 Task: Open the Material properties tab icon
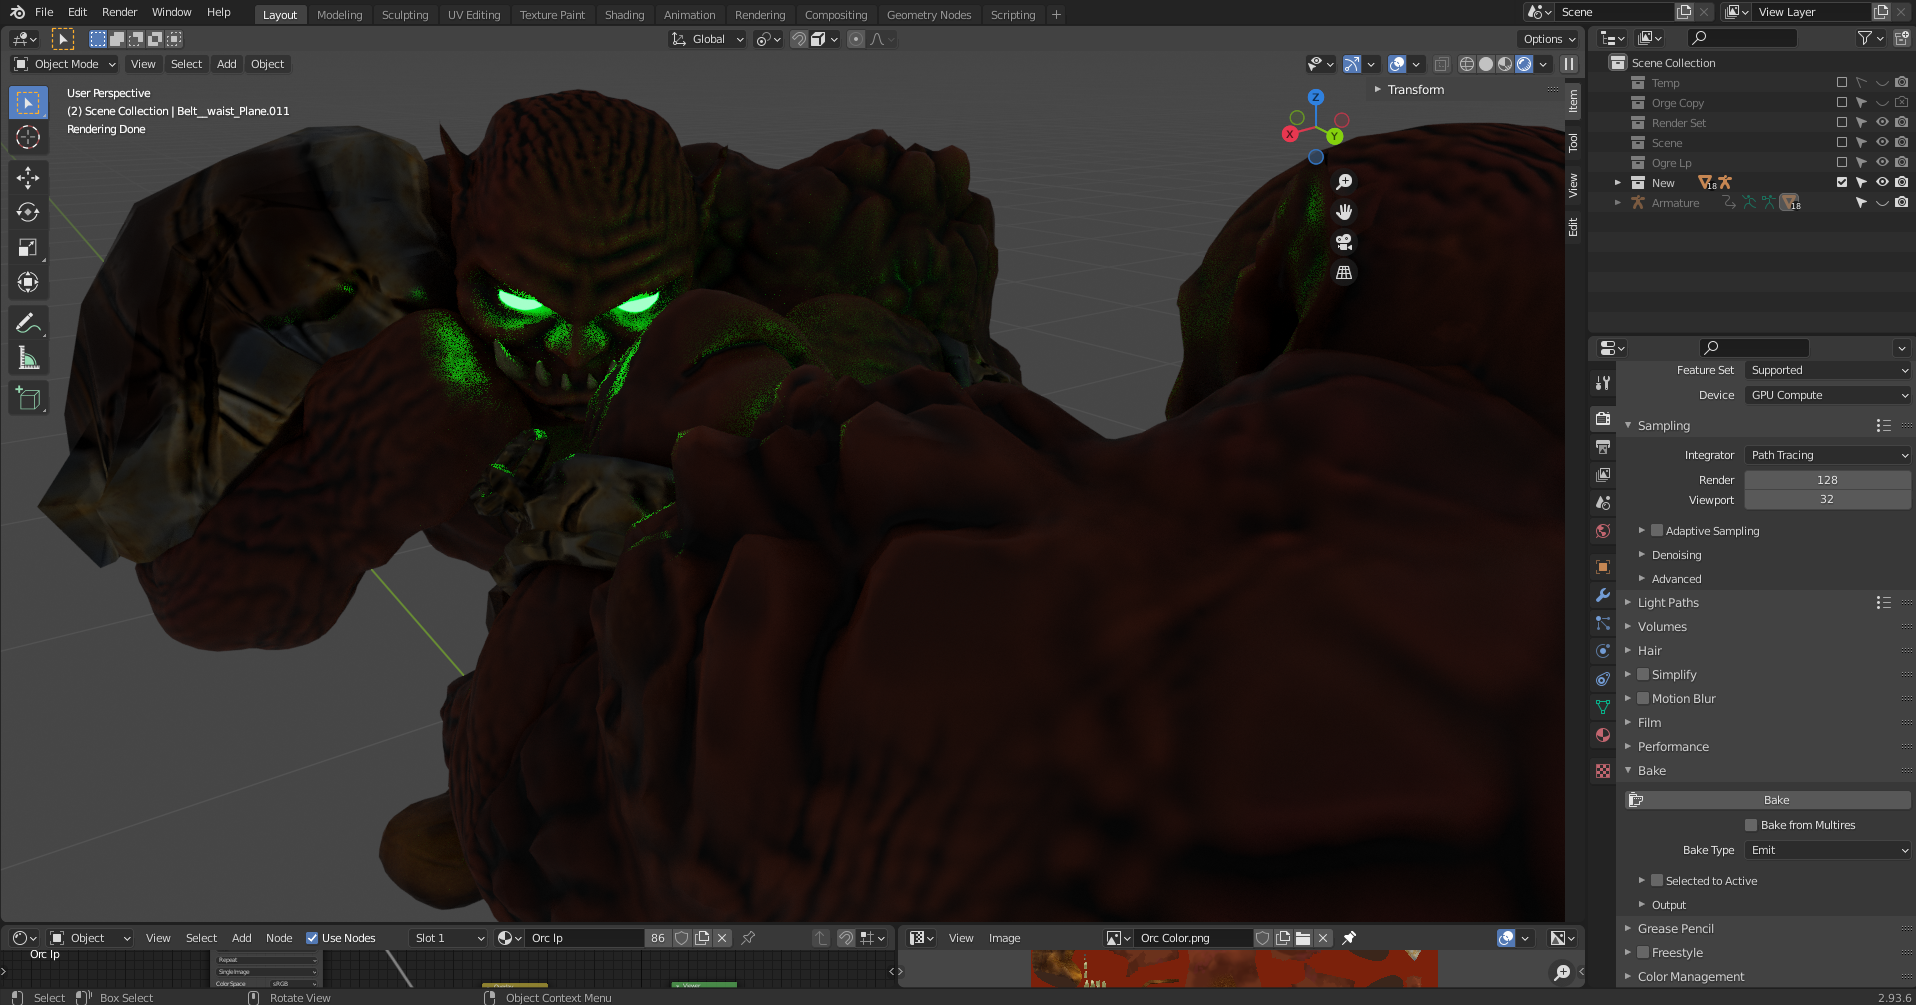[x=1603, y=735]
